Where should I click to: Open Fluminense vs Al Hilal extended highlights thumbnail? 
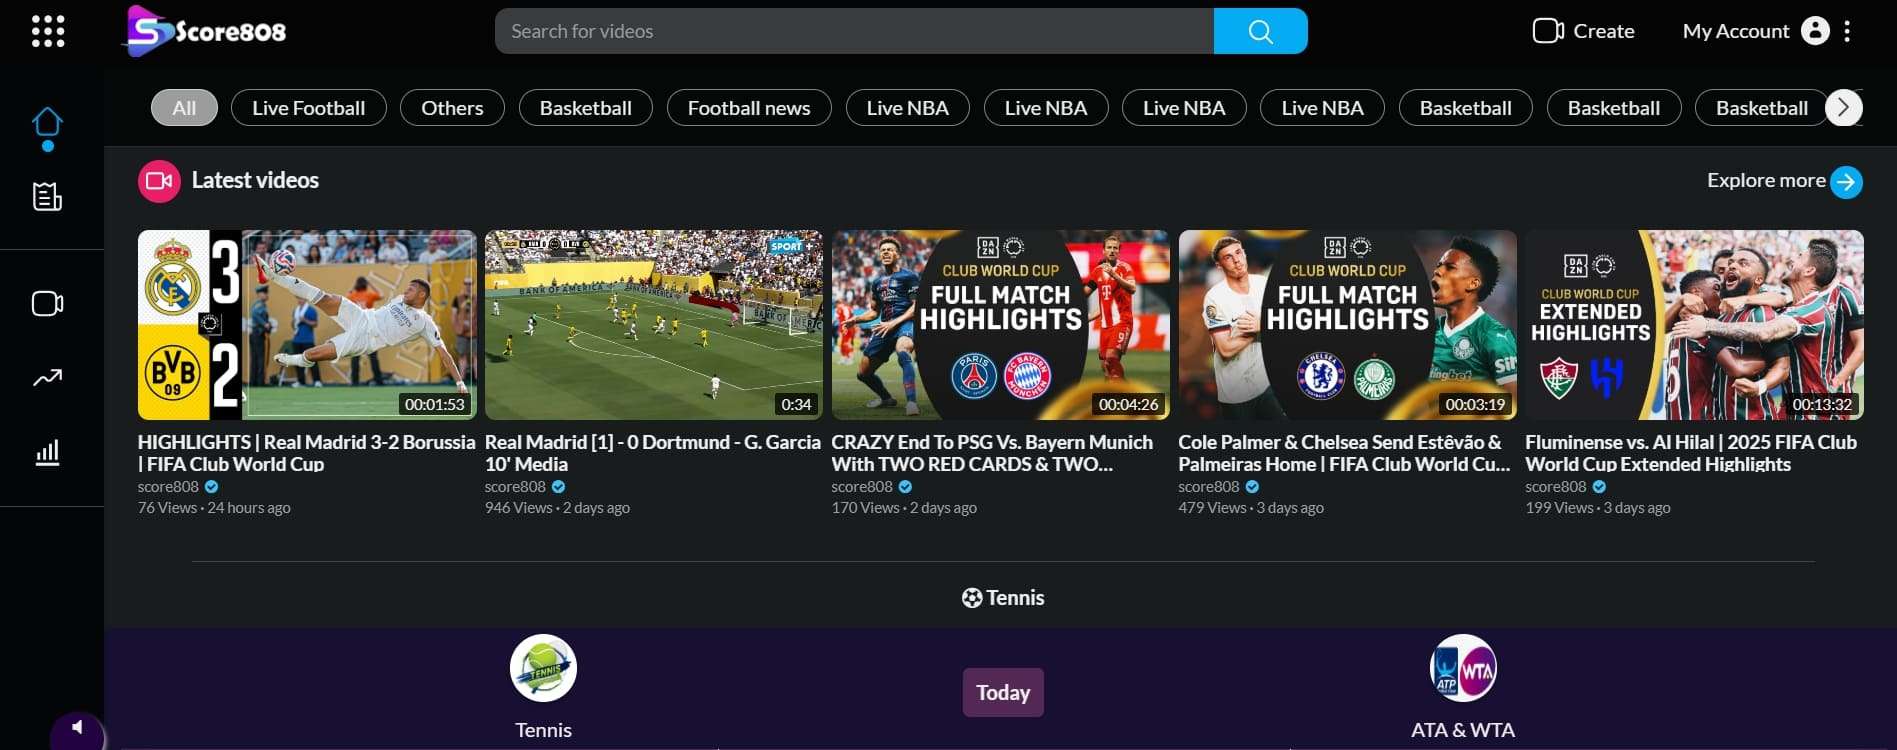pyautogui.click(x=1694, y=325)
